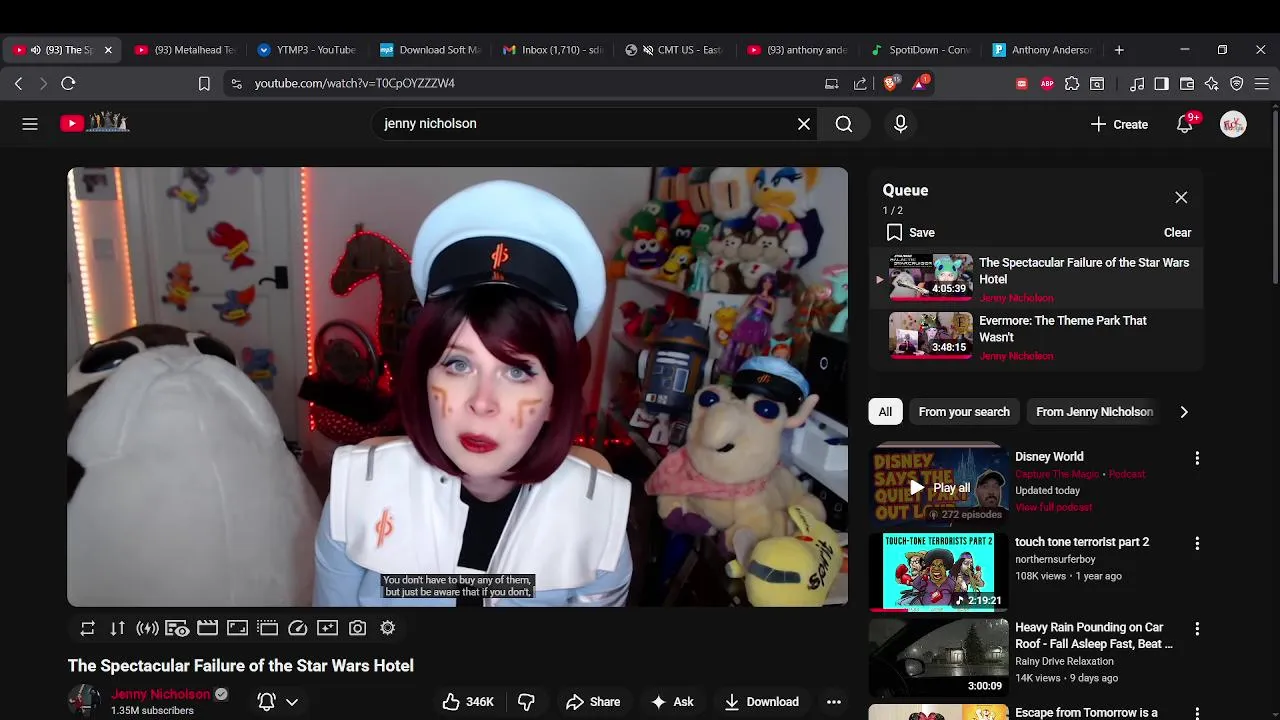
Task: Show more filter chips with right arrow
Action: (1184, 412)
